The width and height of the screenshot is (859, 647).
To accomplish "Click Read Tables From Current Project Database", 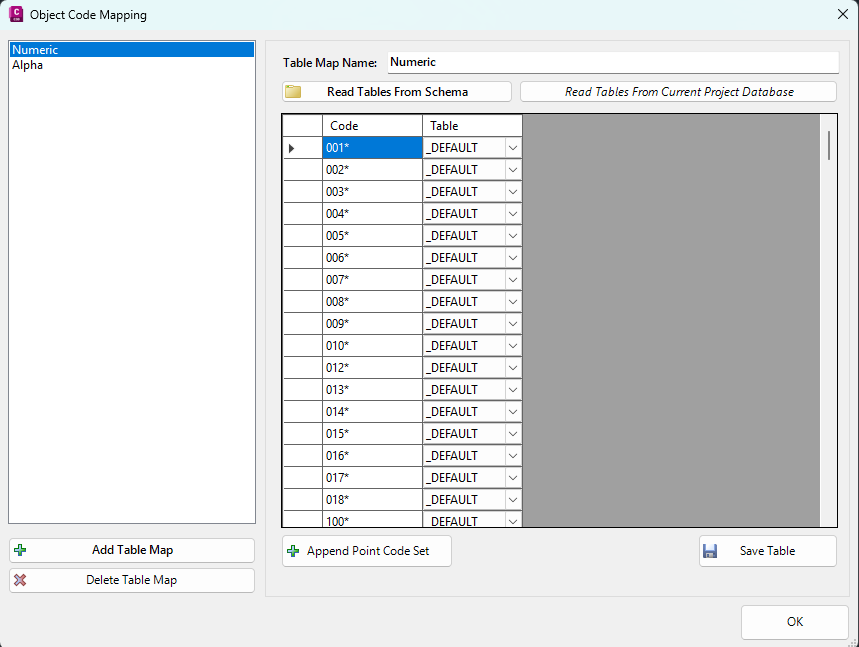I will [678, 92].
